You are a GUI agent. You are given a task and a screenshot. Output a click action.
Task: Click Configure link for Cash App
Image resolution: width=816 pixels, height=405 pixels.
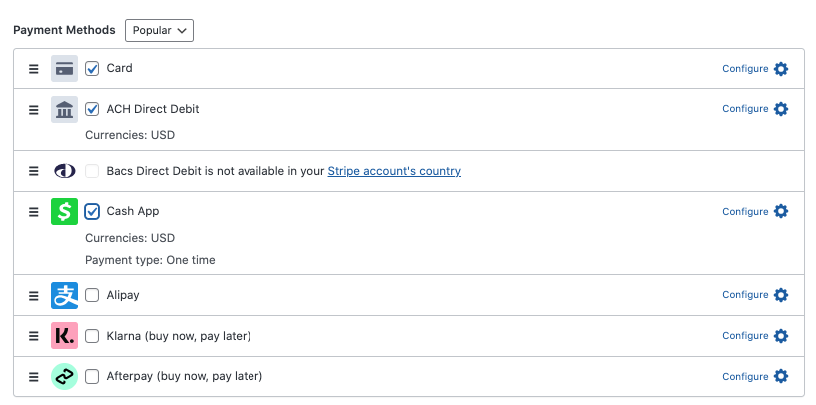click(x=745, y=212)
